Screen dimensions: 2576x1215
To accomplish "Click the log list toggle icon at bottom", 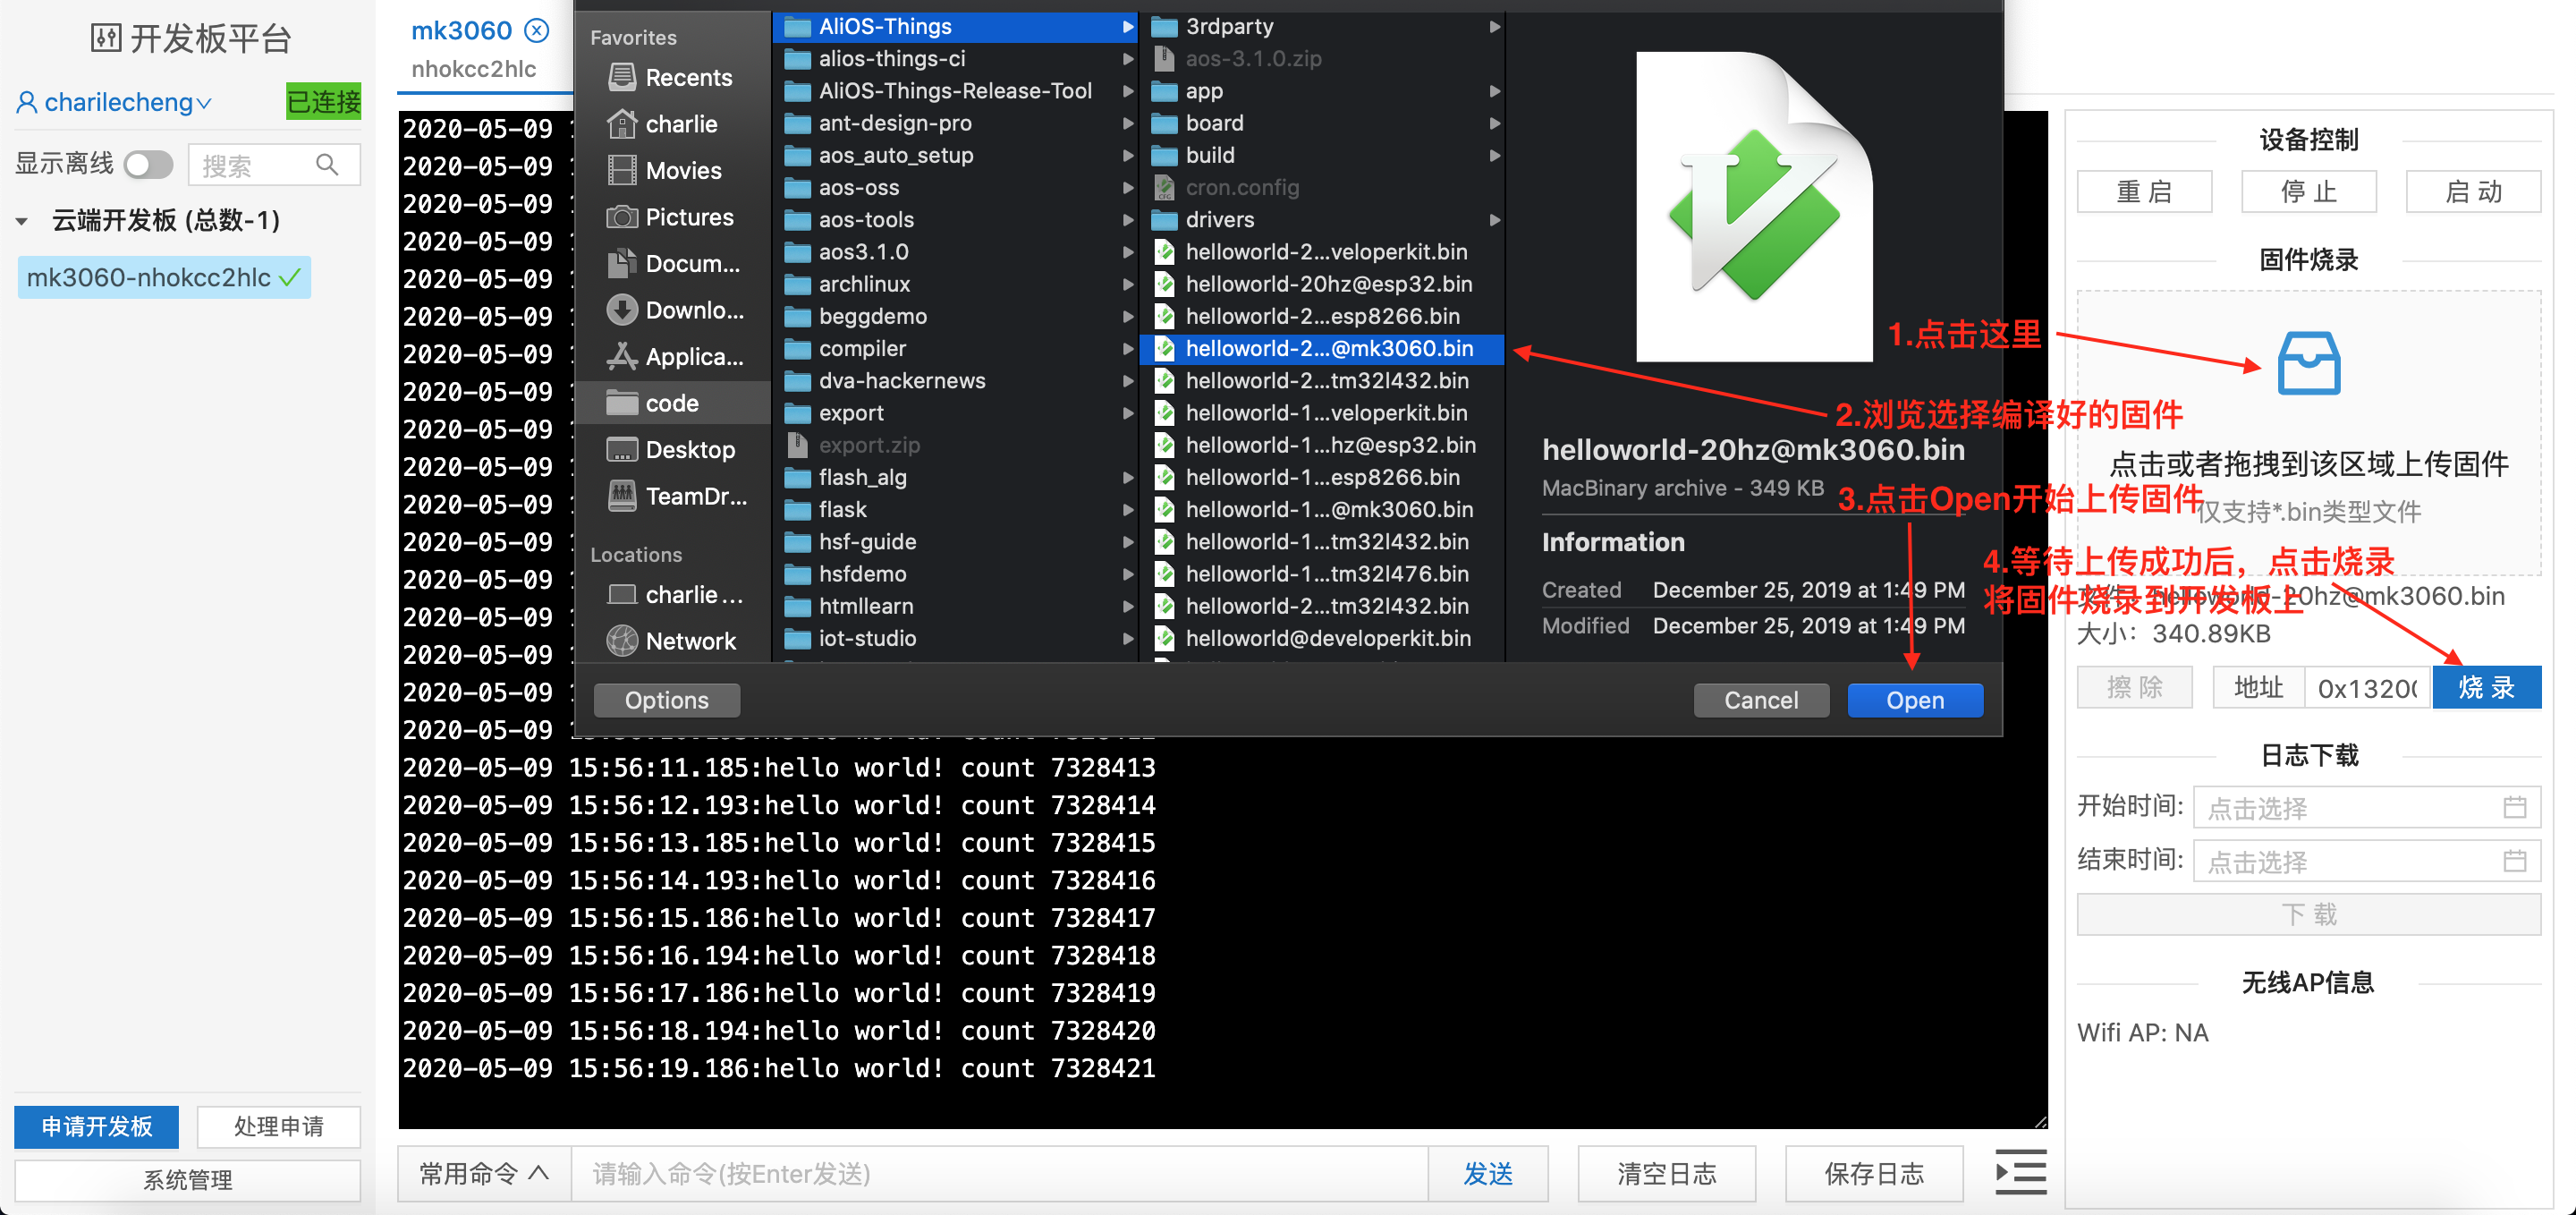I will pyautogui.click(x=2020, y=1172).
